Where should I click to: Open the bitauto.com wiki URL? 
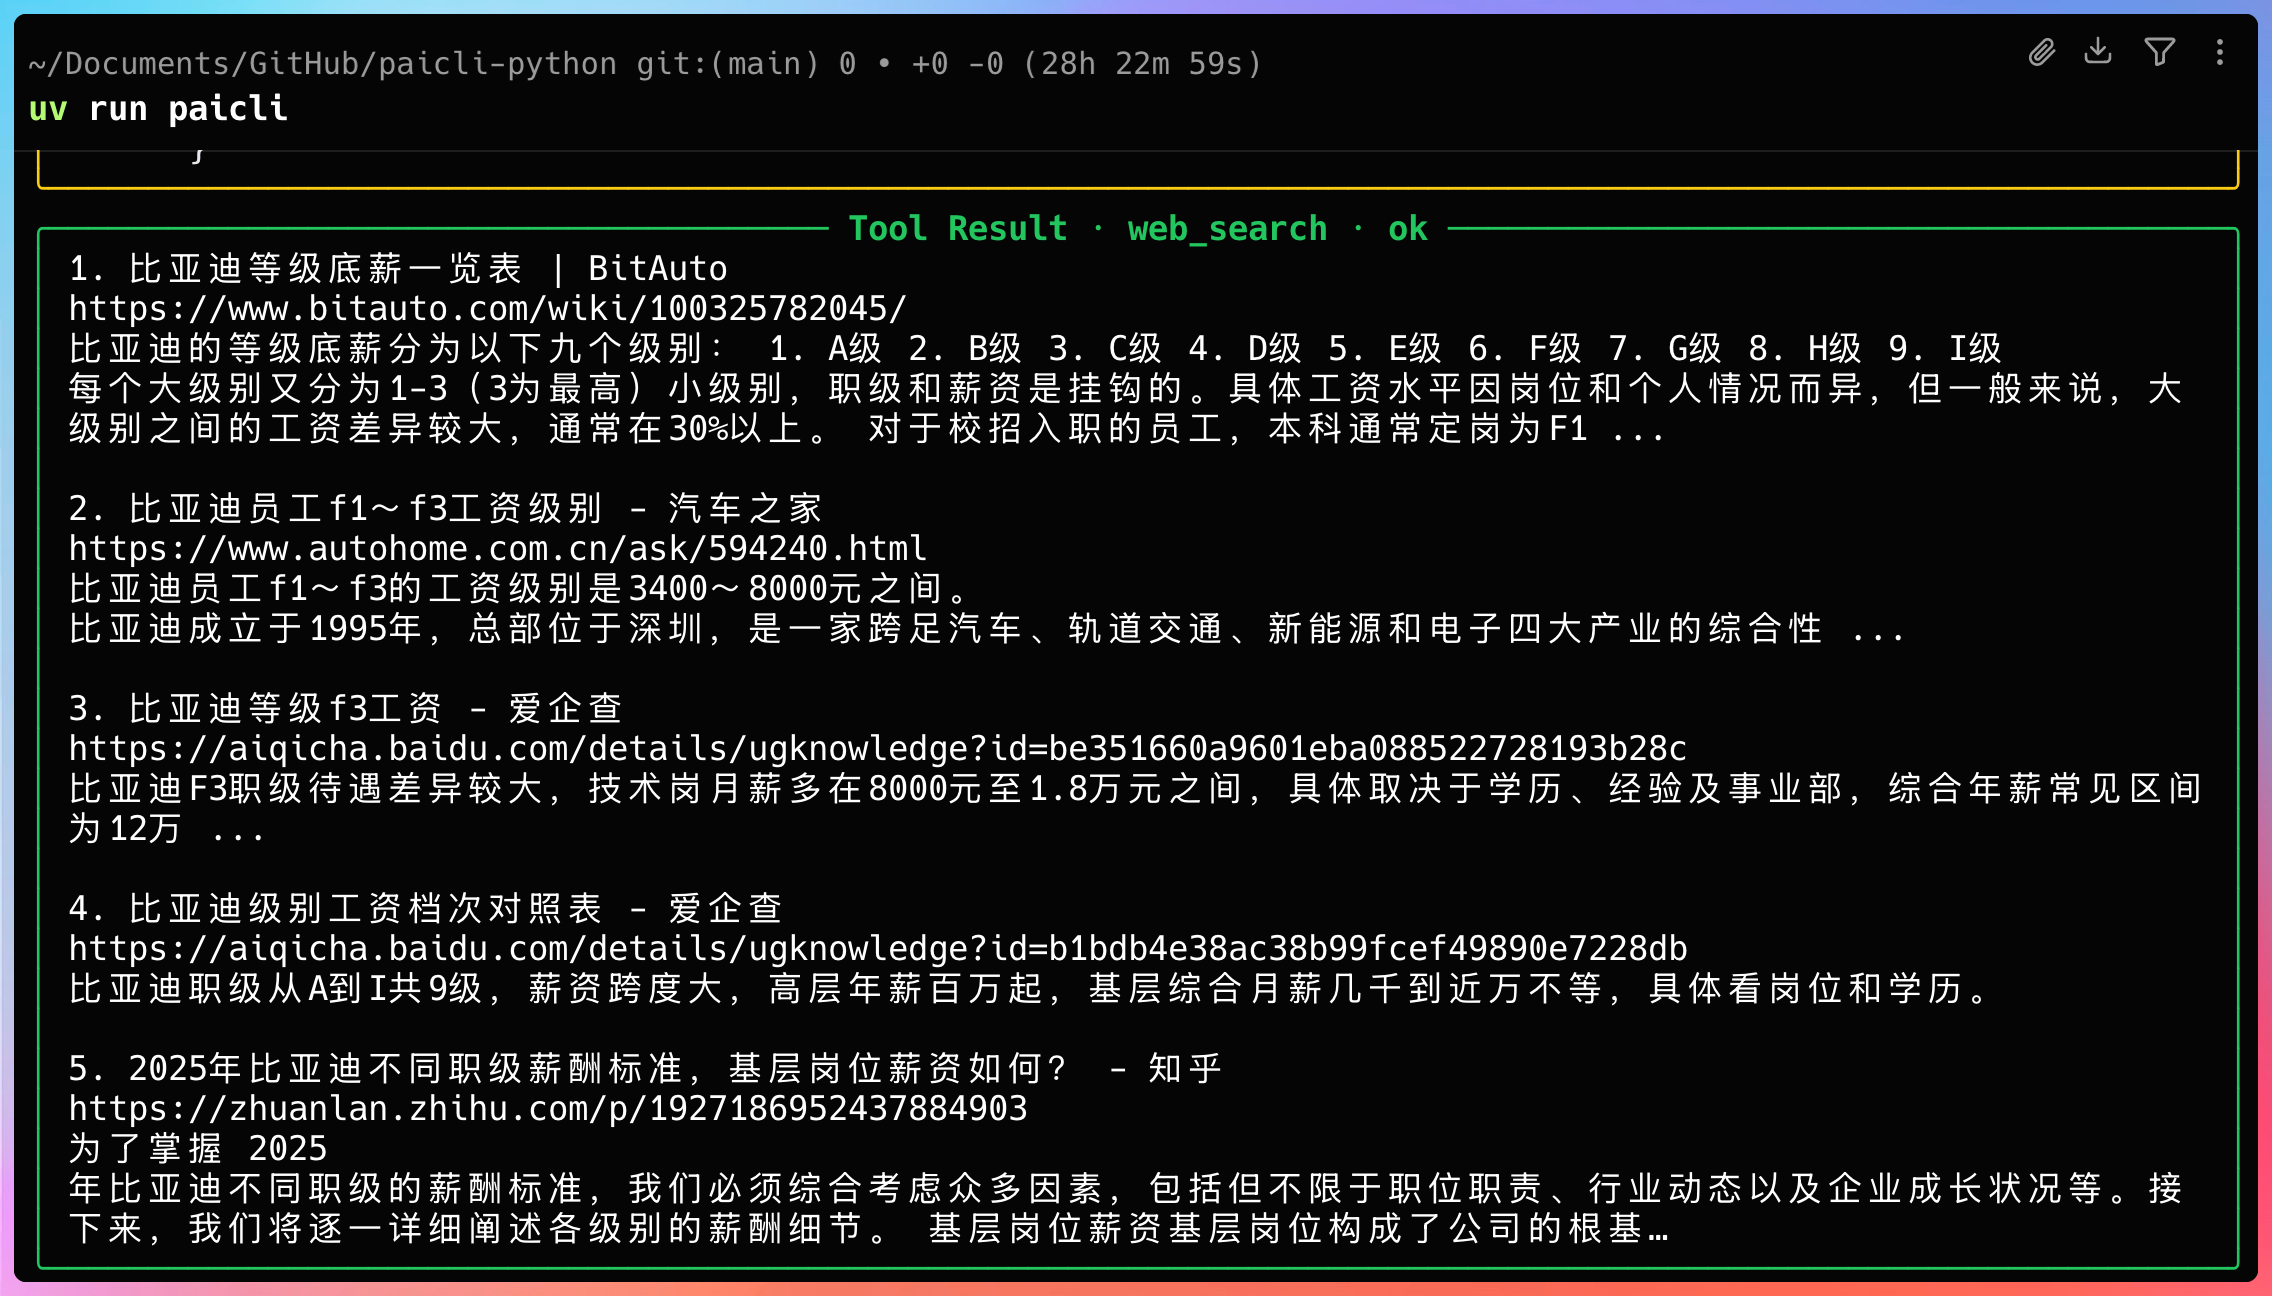coord(488,308)
